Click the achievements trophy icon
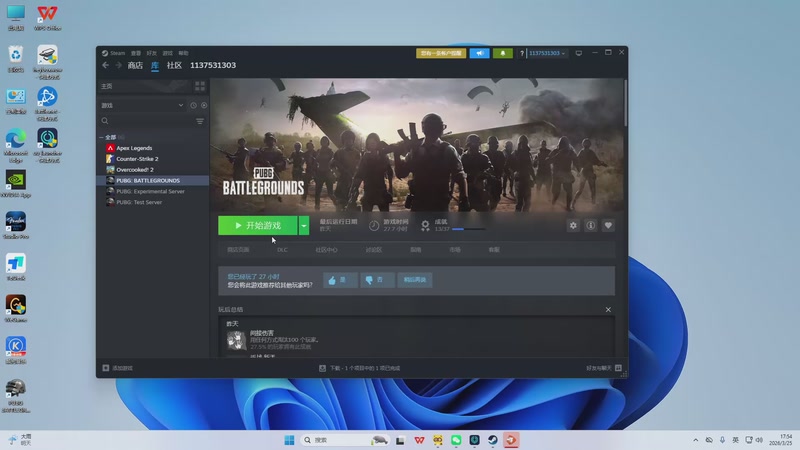This screenshot has height=450, width=800. coord(425,226)
